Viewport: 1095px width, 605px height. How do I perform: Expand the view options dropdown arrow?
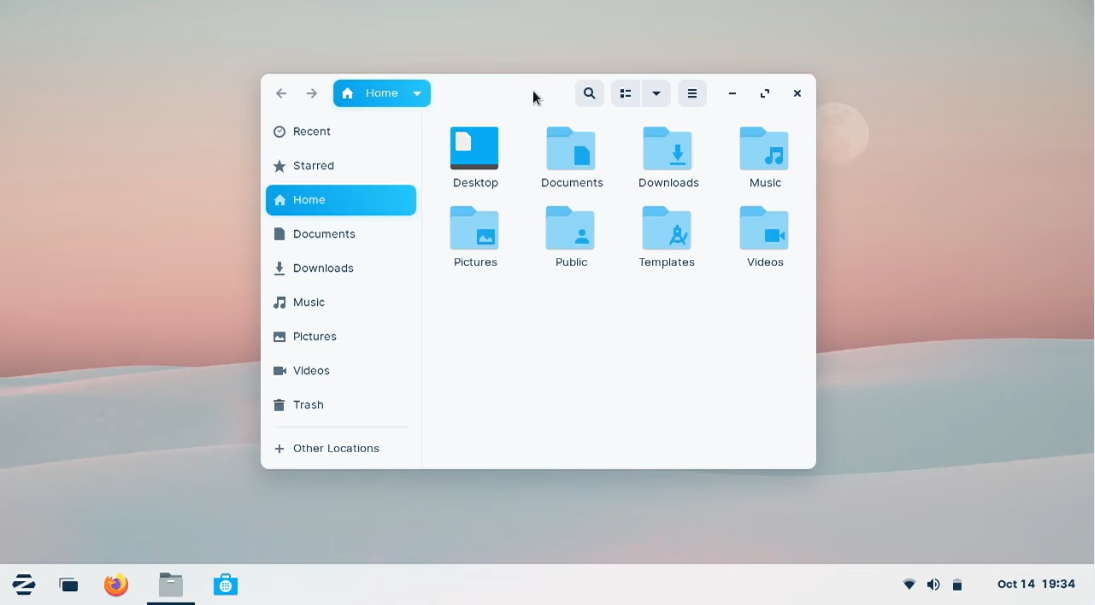coord(656,93)
